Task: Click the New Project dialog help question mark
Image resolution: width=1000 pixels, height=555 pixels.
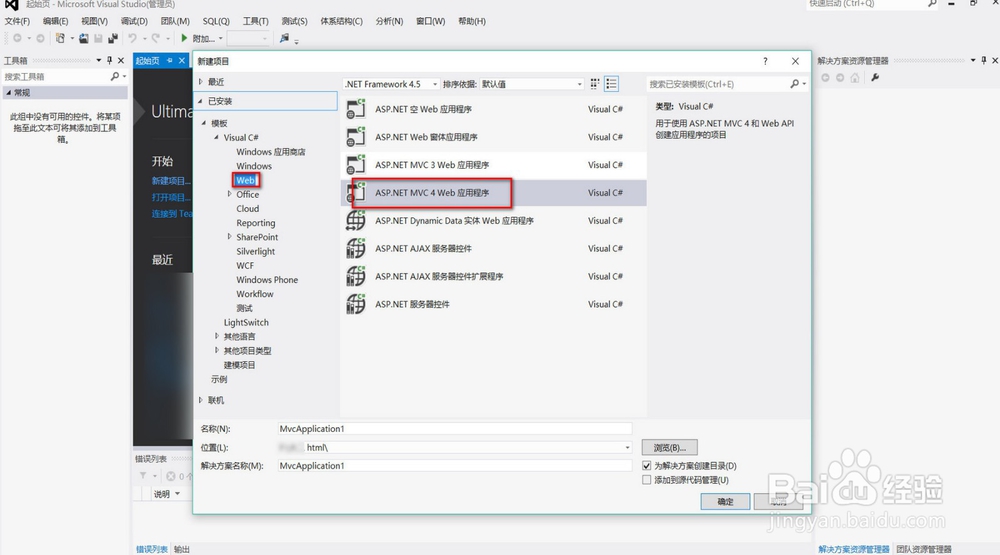Action: (x=765, y=61)
